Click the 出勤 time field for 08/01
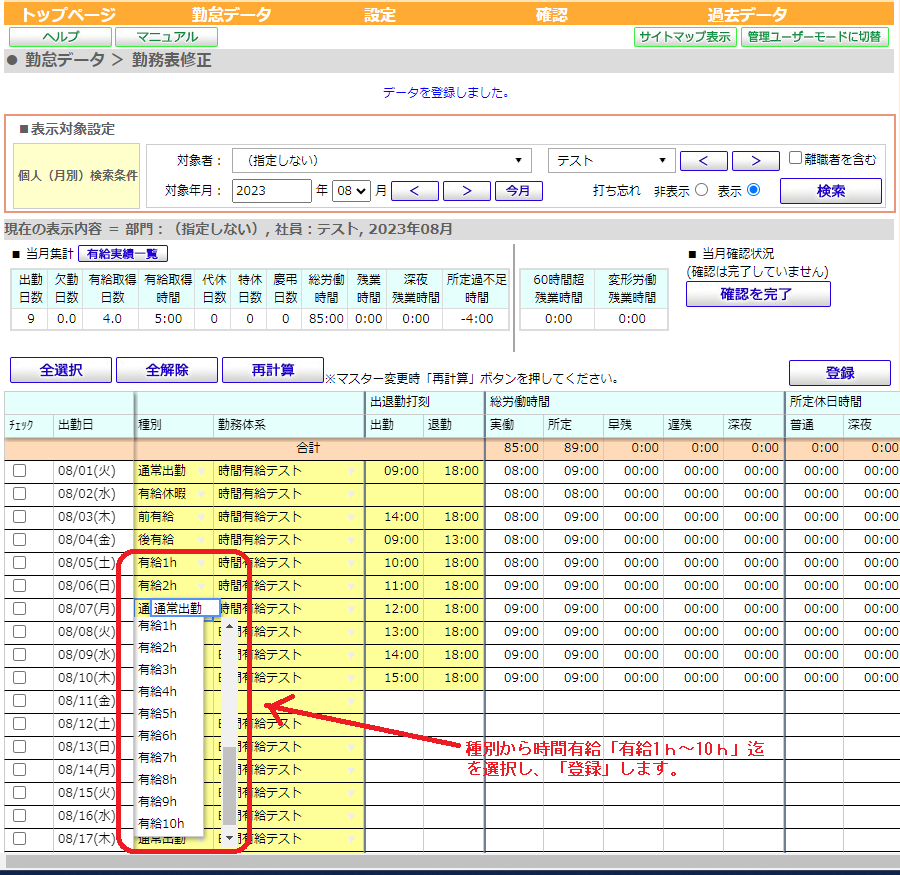 point(394,471)
